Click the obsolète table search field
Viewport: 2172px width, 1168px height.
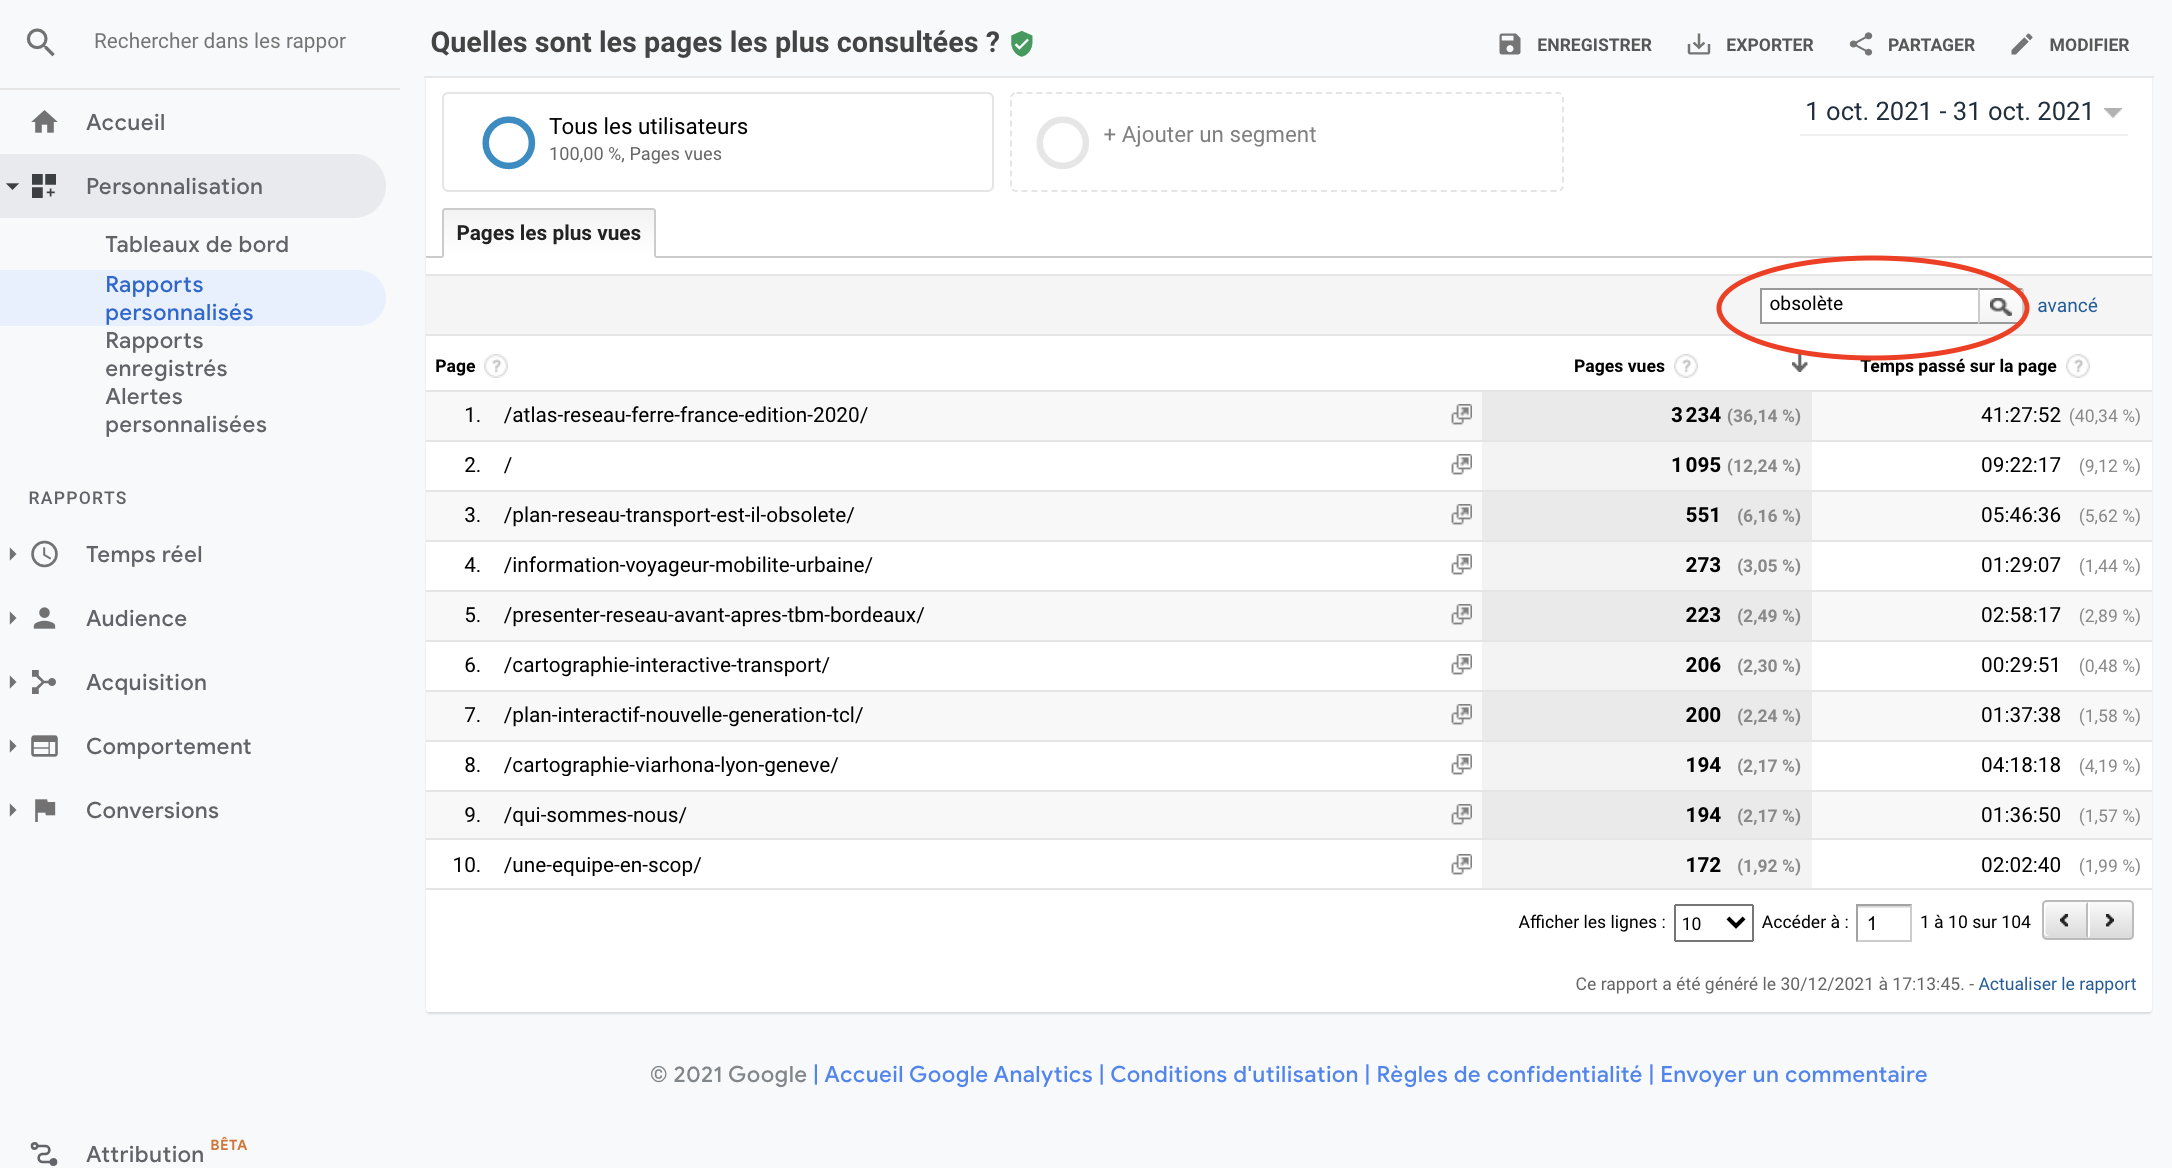coord(1868,305)
